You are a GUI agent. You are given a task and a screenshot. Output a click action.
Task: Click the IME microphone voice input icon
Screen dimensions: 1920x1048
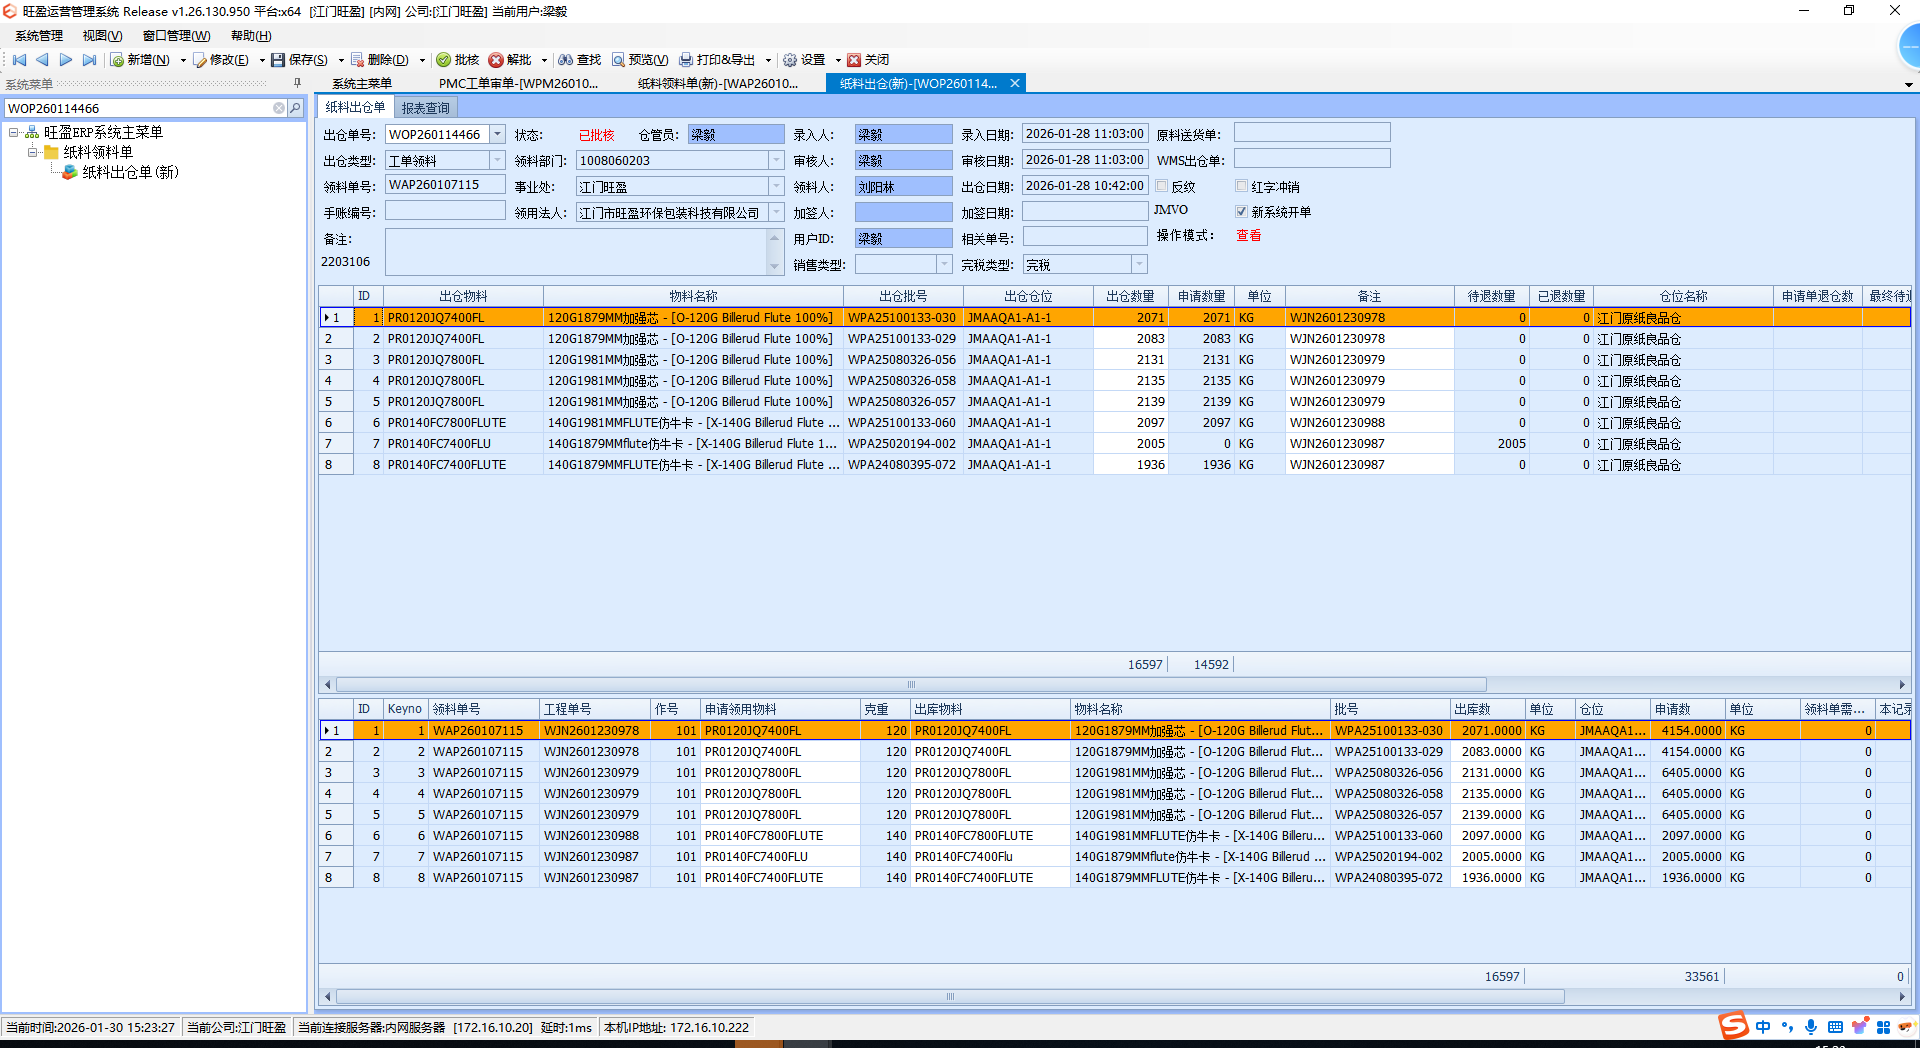click(x=1811, y=1027)
